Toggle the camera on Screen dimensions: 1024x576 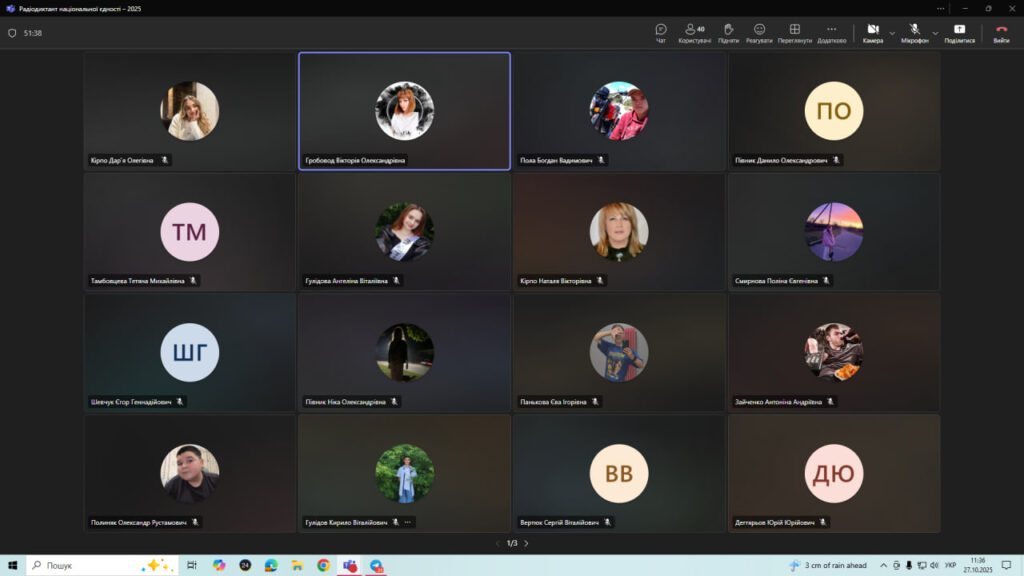[x=872, y=32]
